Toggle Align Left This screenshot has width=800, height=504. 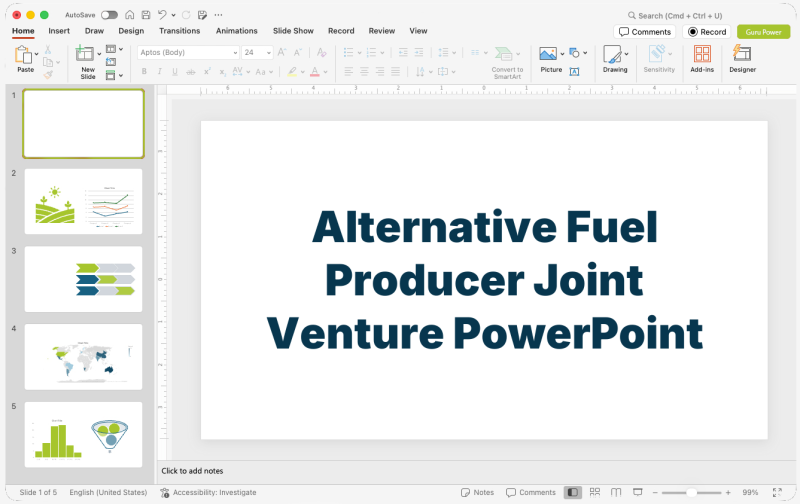(348, 71)
